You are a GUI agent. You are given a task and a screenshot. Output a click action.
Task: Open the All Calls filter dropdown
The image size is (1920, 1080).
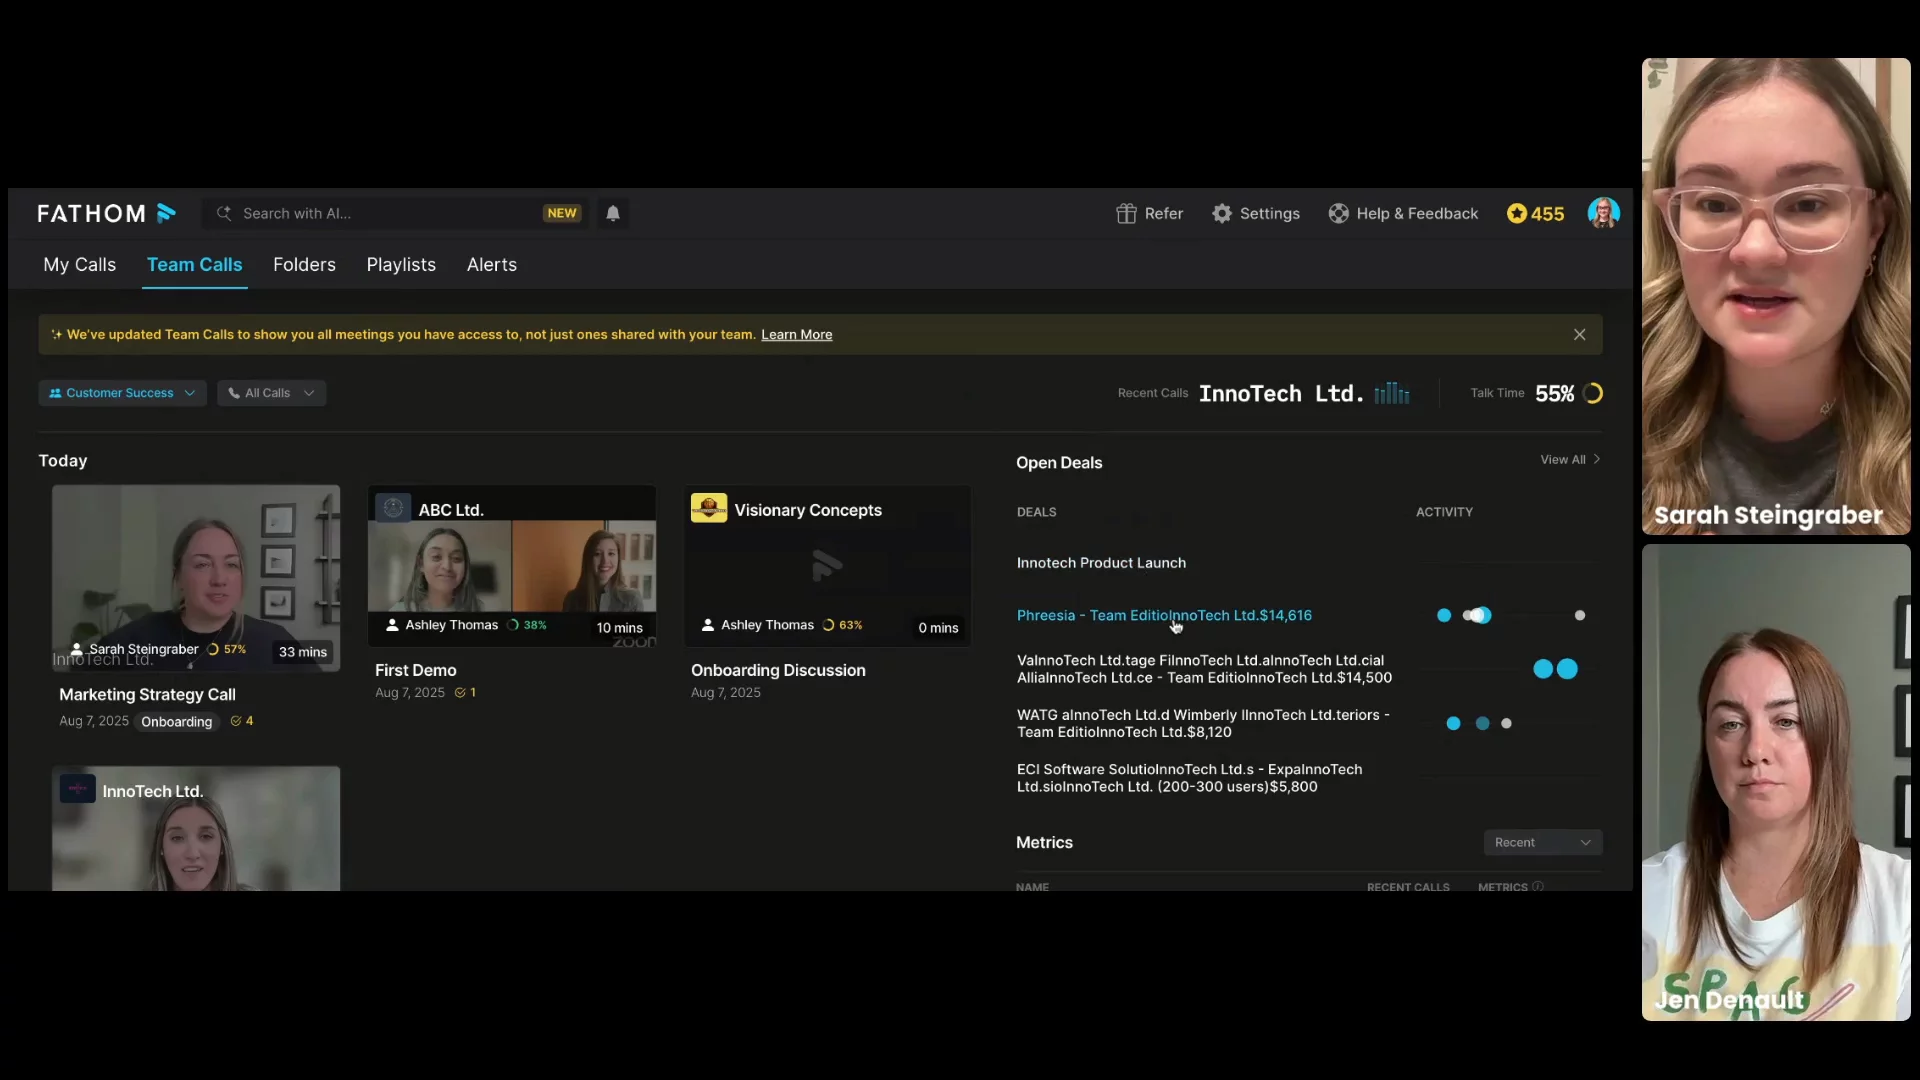pos(271,393)
